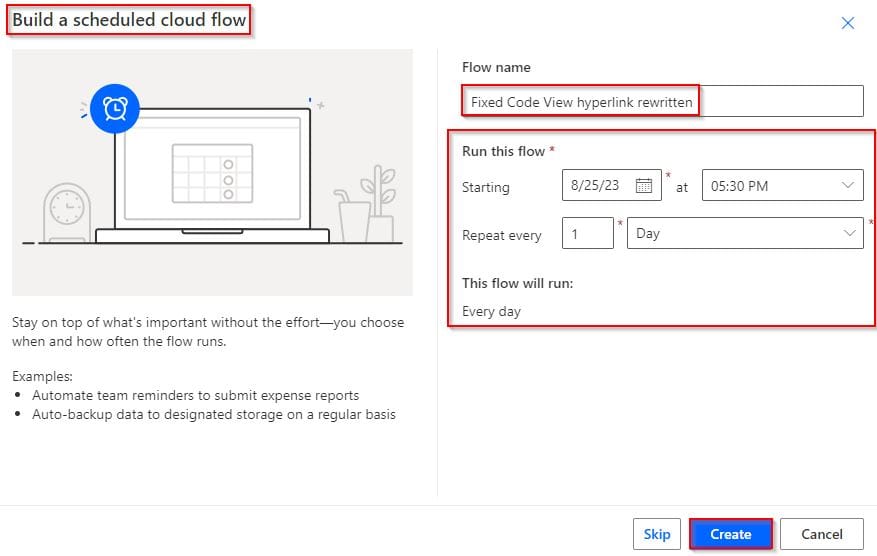Image resolution: width=877 pixels, height=556 pixels.
Task: Click the 'Automate team reminders' example text
Action: (x=196, y=395)
